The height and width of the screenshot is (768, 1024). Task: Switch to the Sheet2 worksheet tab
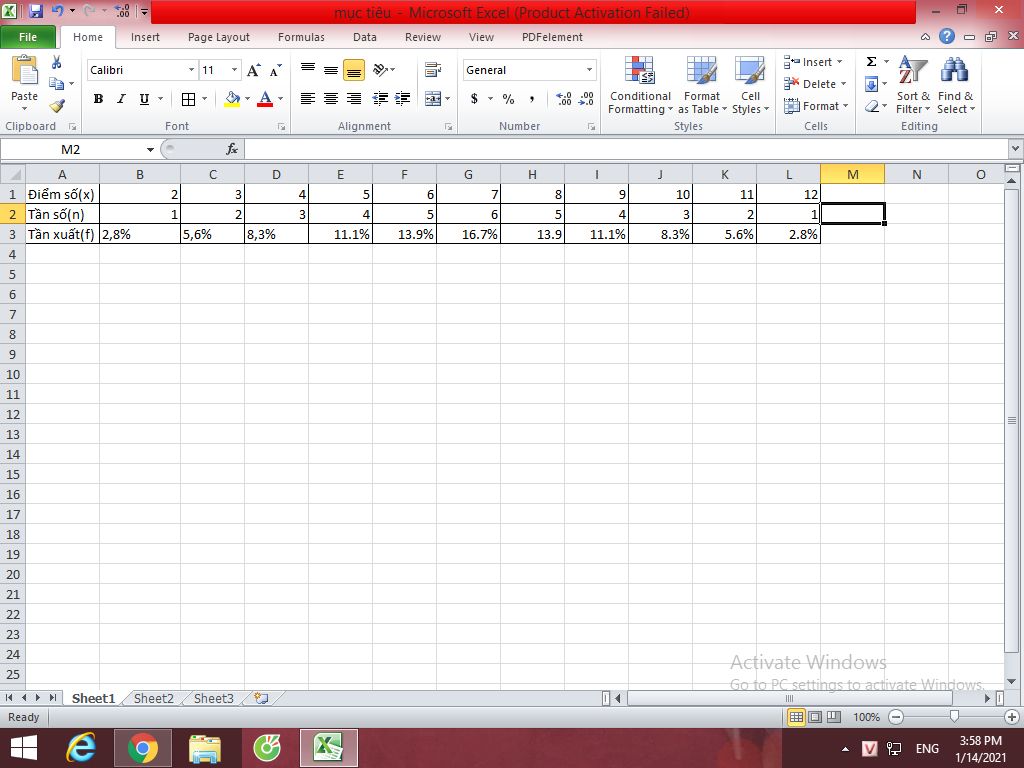coord(153,698)
